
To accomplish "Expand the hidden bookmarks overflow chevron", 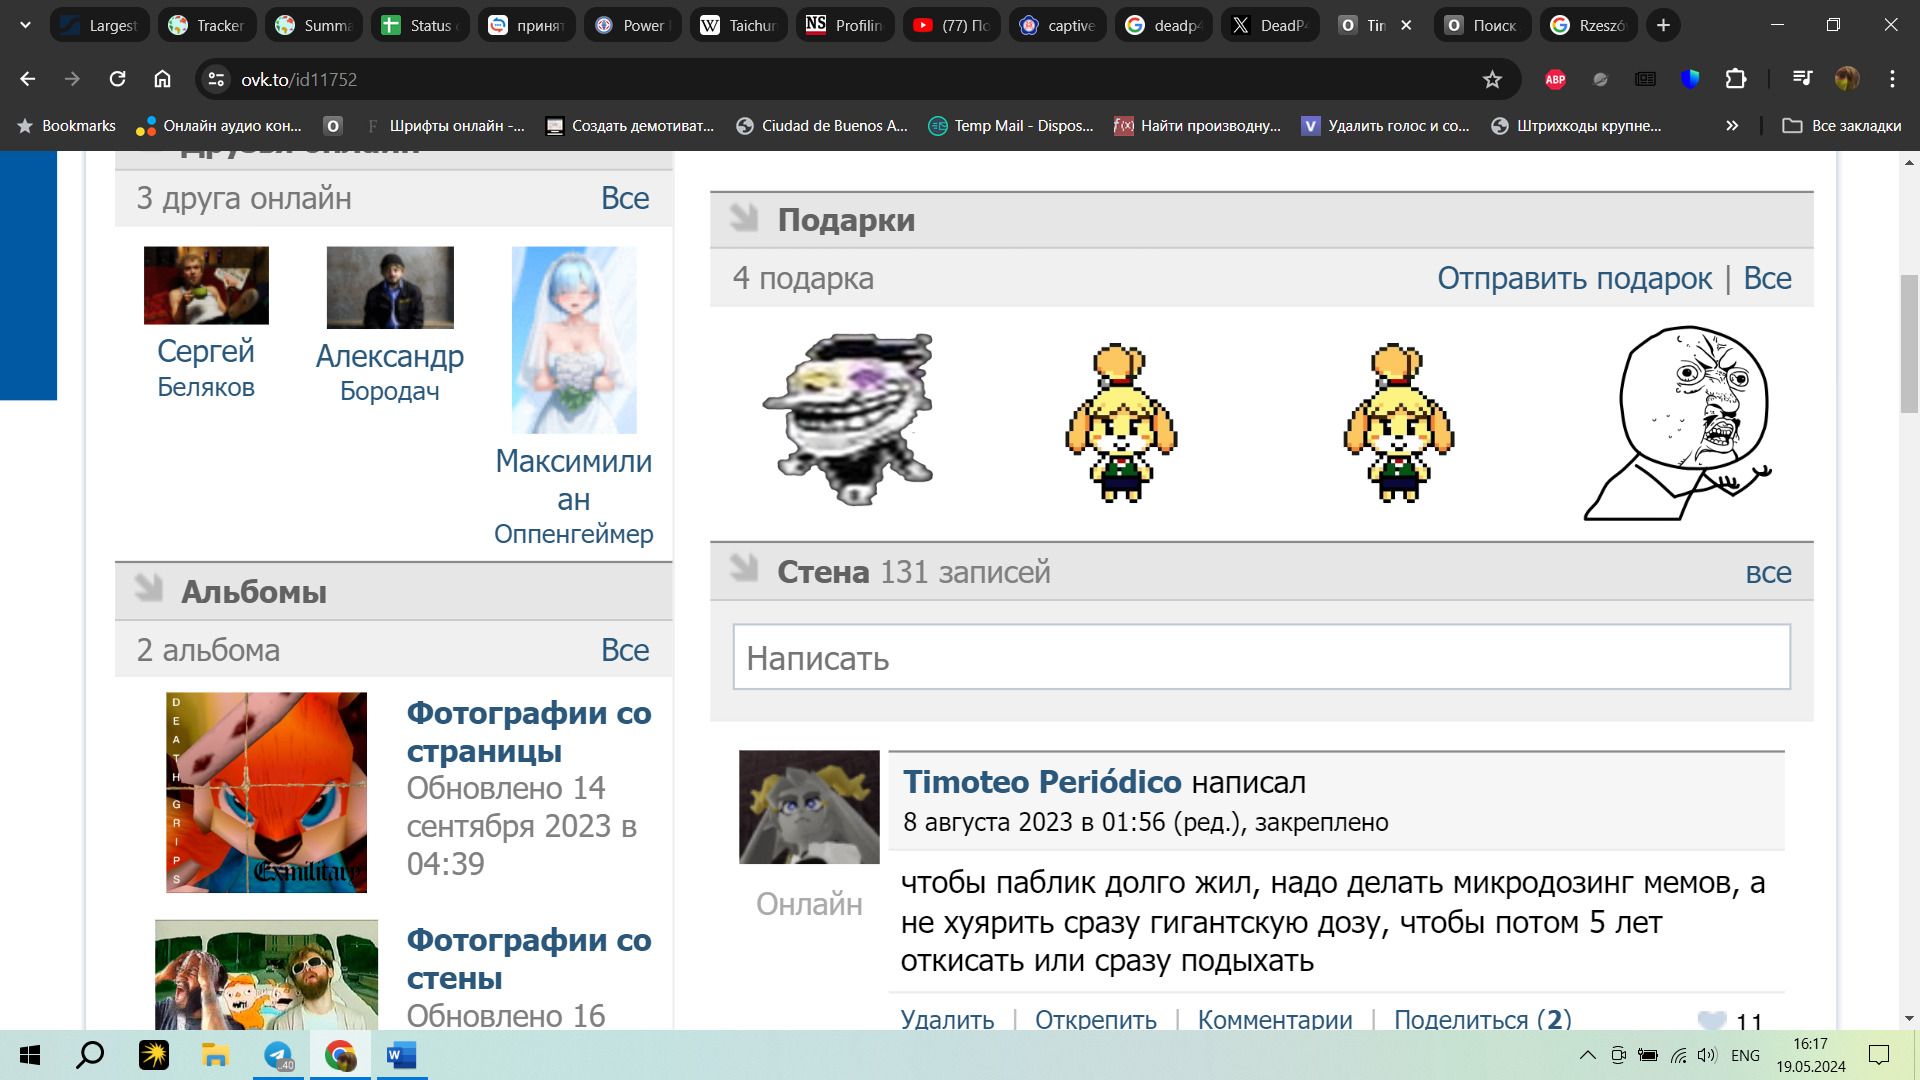I will point(1732,126).
